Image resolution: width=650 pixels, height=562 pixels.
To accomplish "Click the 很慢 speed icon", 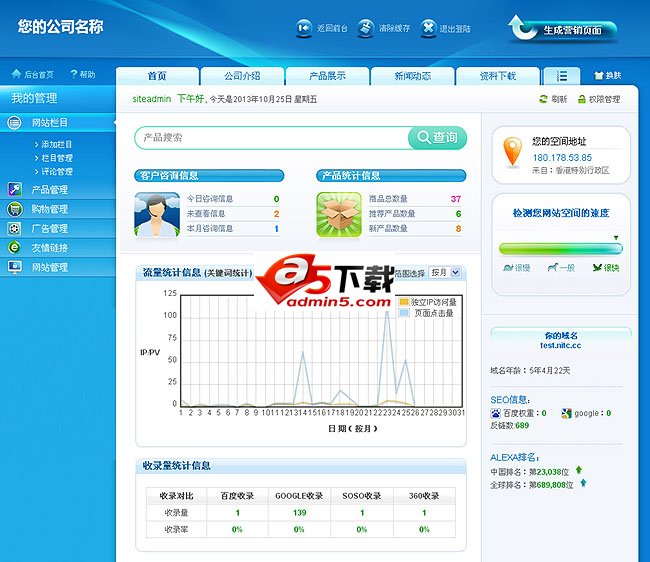I will point(508,268).
